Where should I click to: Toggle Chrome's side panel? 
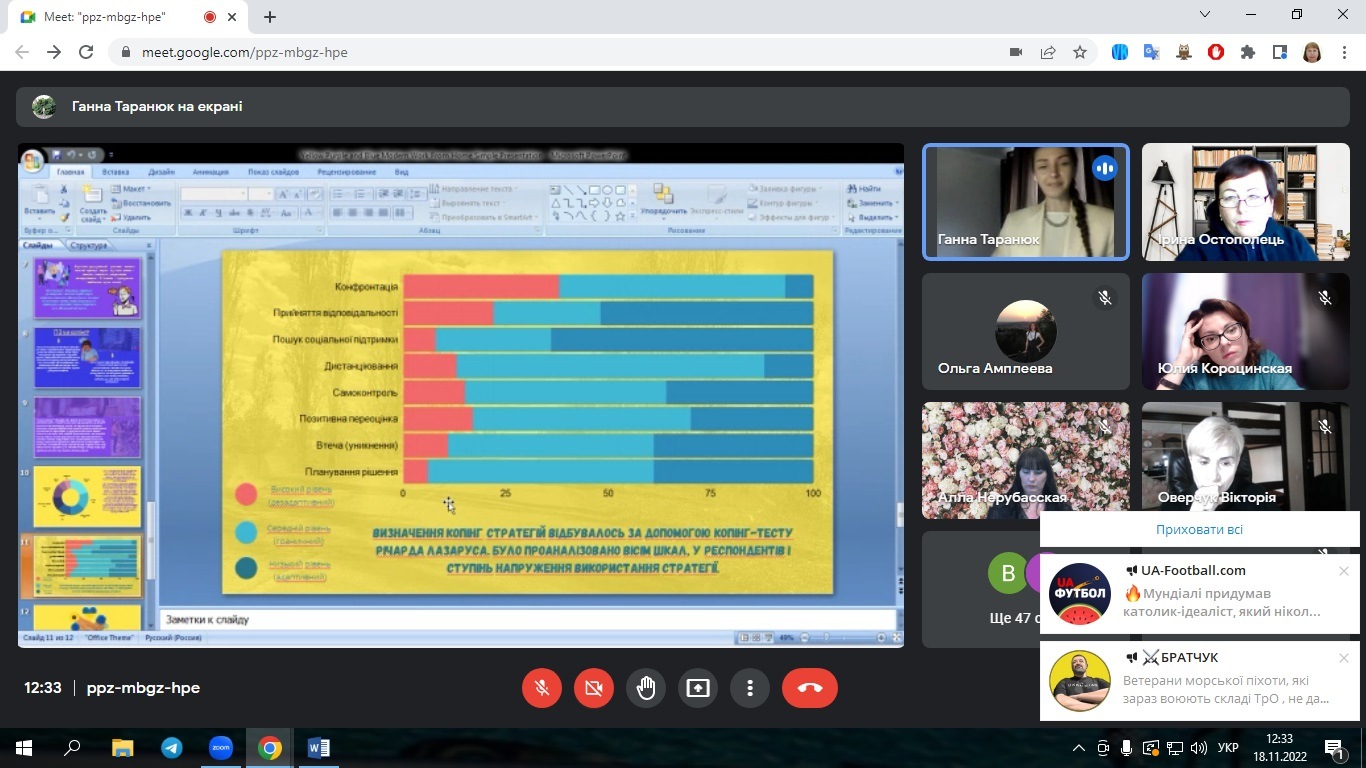1280,52
